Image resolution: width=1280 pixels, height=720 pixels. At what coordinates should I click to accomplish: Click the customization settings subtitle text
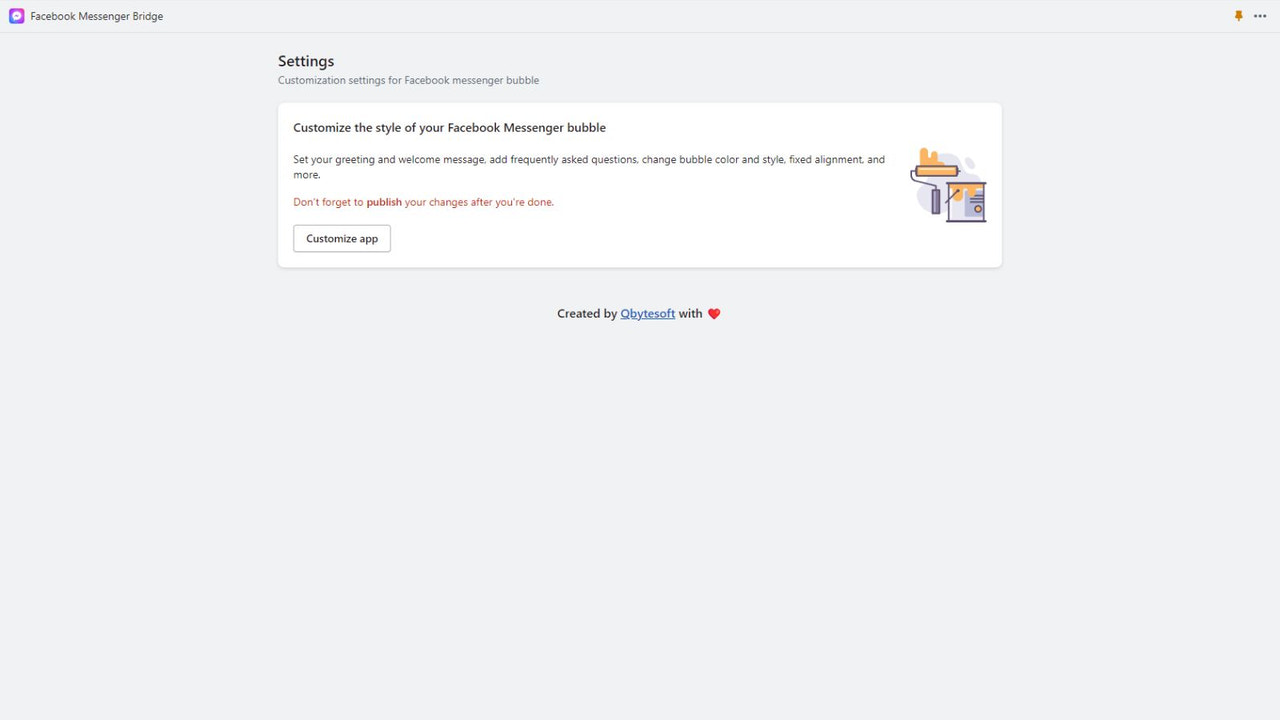coord(408,80)
